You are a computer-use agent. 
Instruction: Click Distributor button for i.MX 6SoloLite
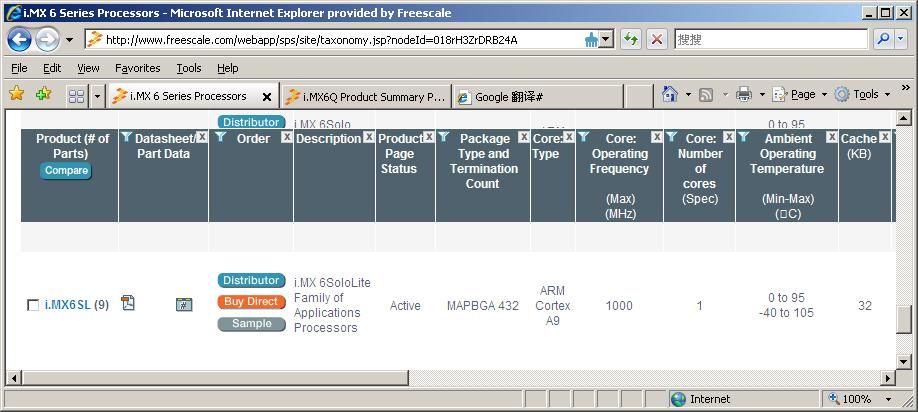(252, 280)
